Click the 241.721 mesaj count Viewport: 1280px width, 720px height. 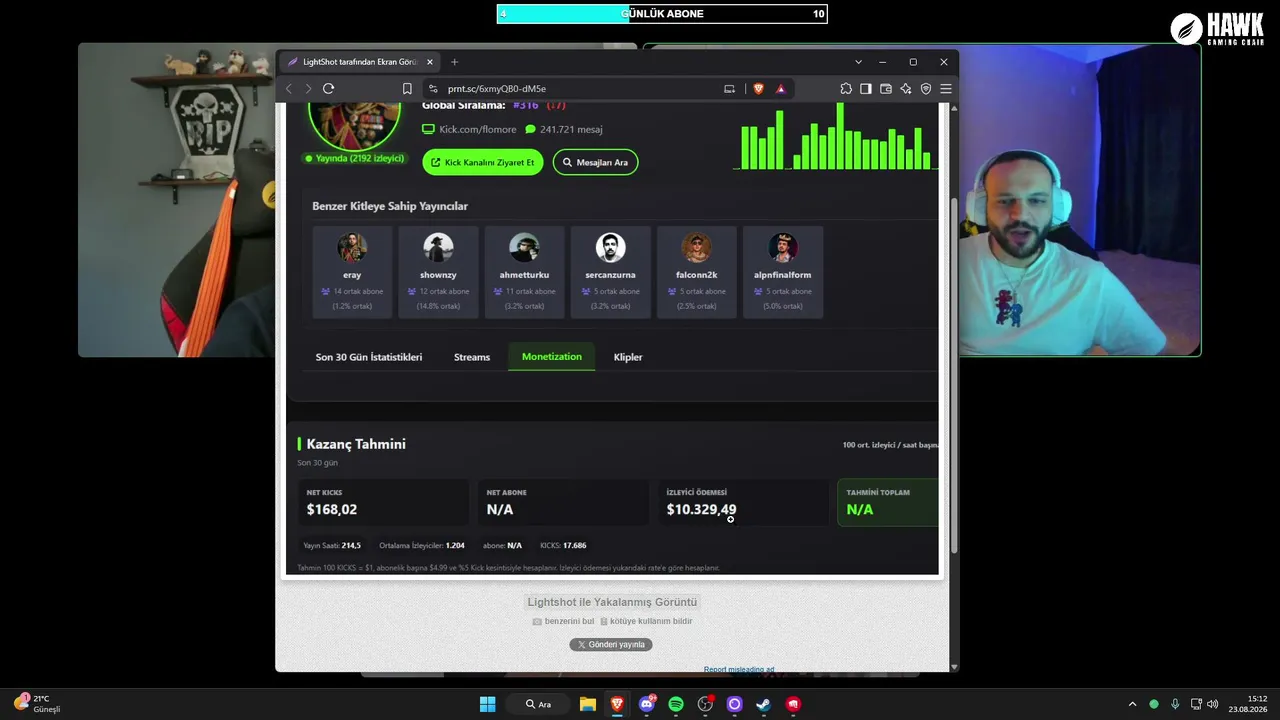click(x=564, y=129)
